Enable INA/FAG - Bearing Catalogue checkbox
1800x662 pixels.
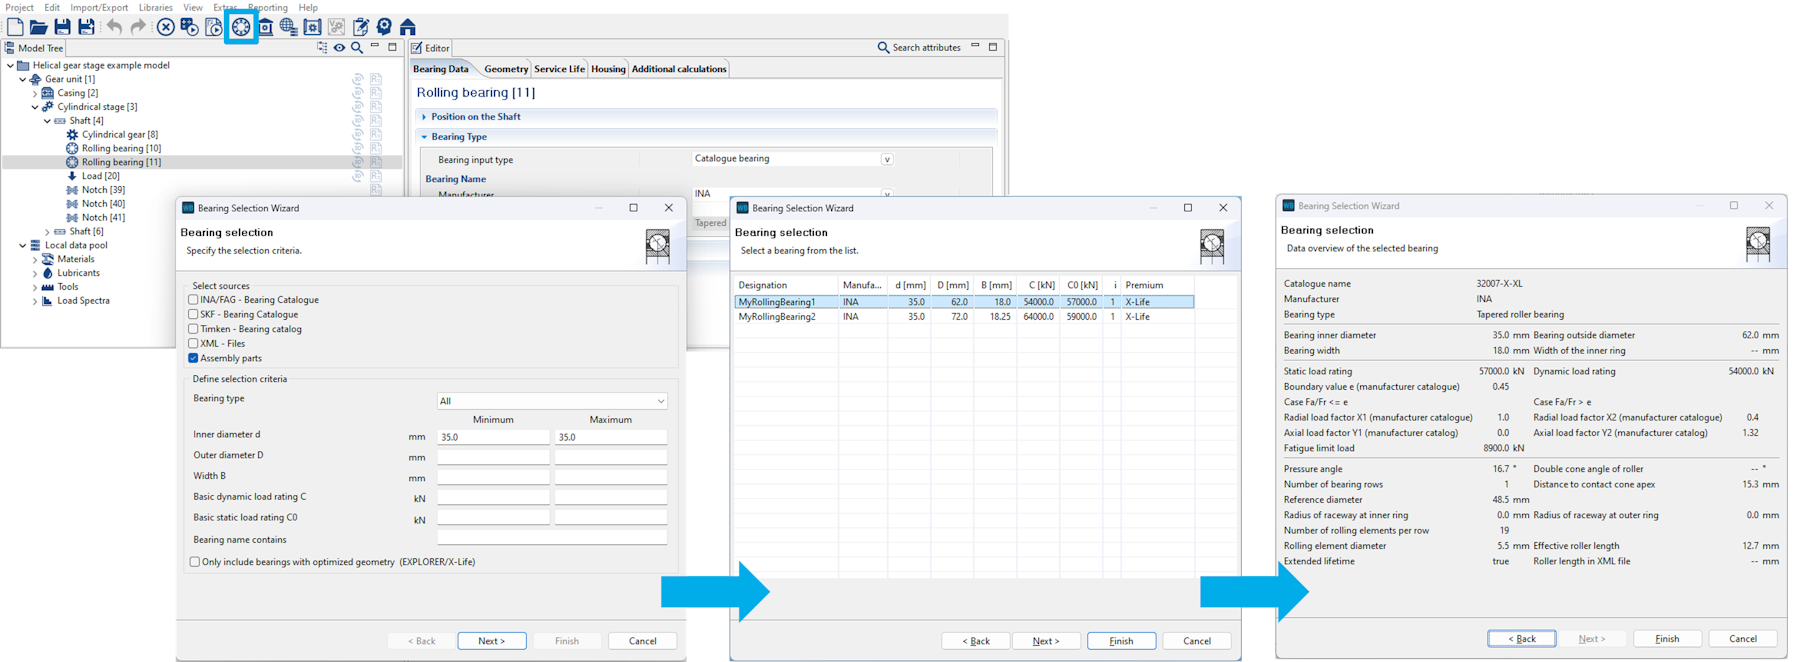pos(194,300)
